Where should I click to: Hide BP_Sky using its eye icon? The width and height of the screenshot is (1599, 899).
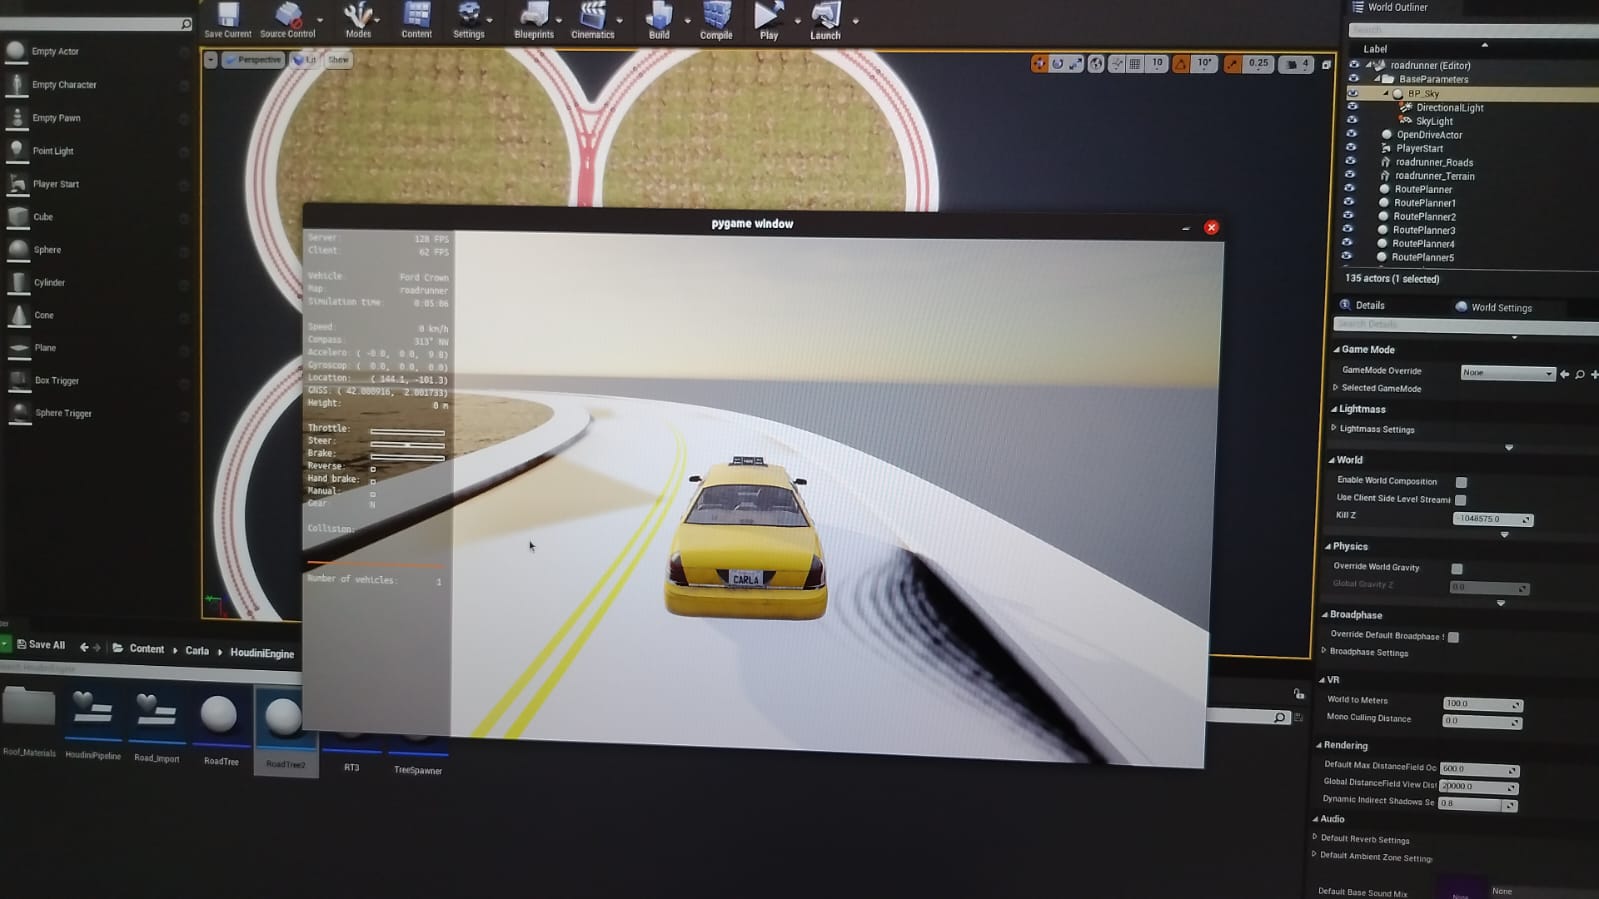1352,93
